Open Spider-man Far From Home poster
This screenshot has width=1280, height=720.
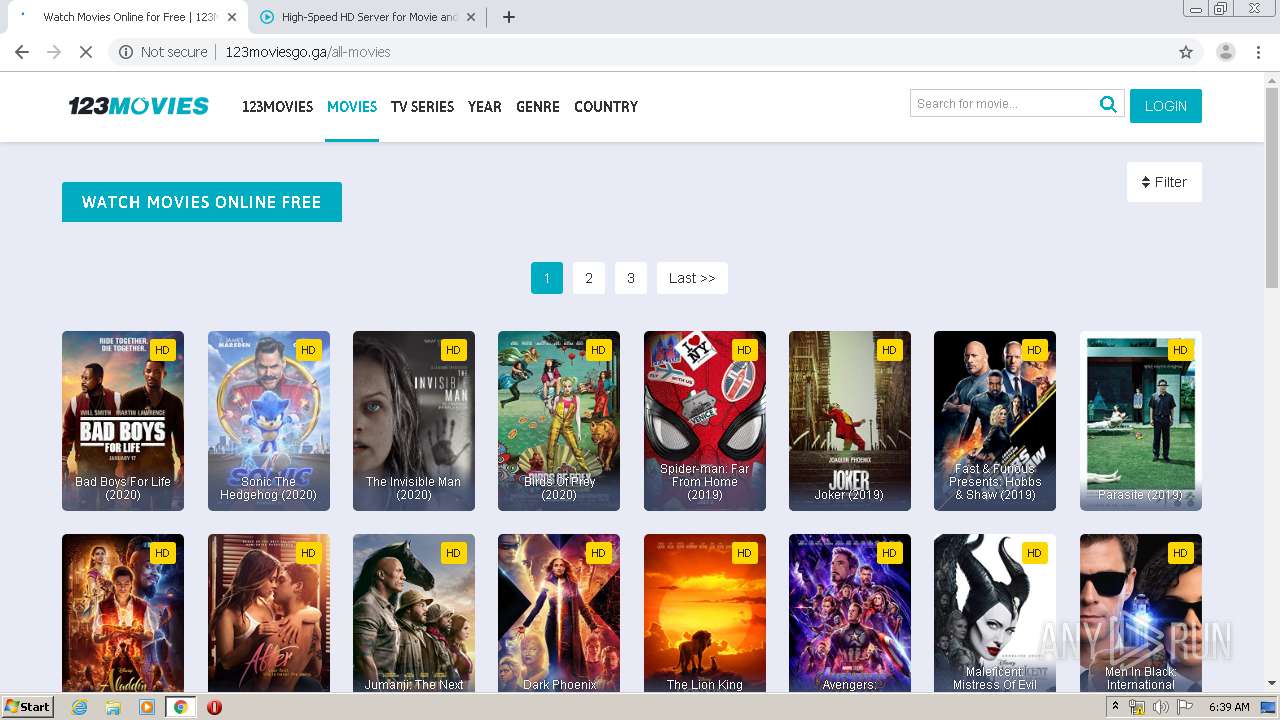[705, 421]
